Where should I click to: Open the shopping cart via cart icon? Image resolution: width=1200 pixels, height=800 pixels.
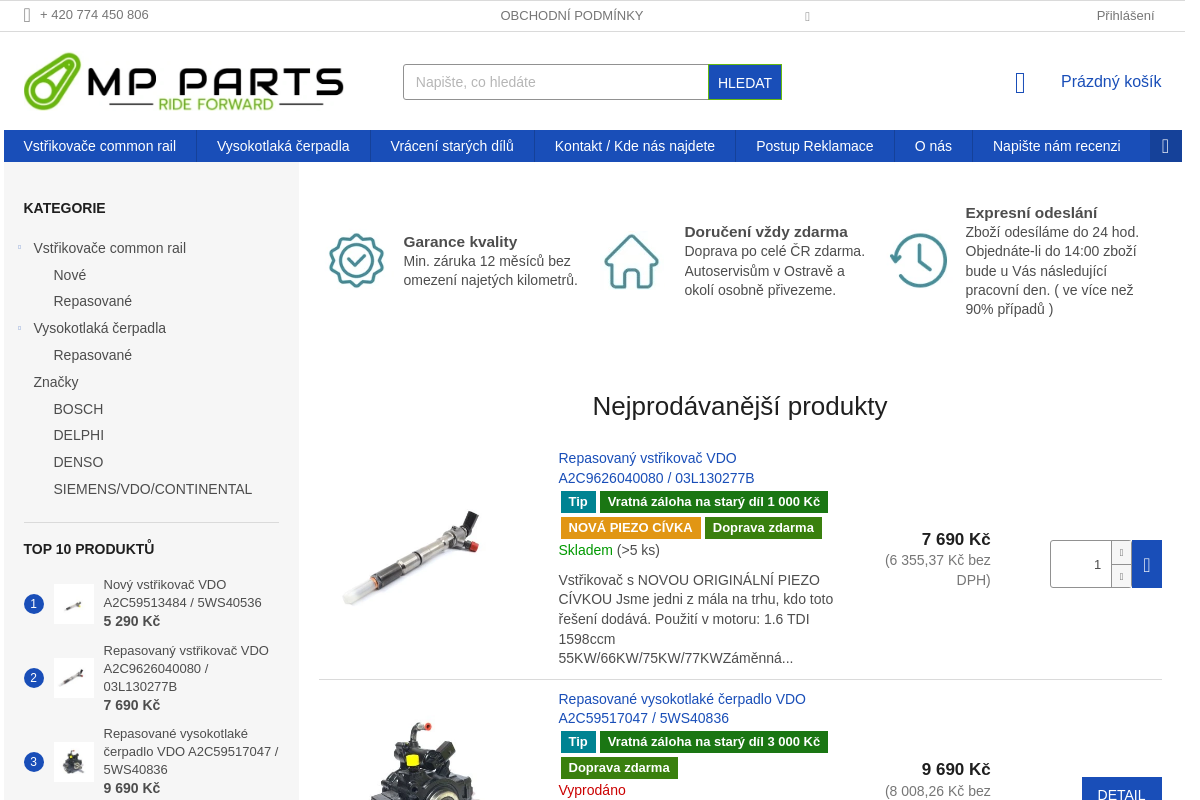pyautogui.click(x=1019, y=83)
